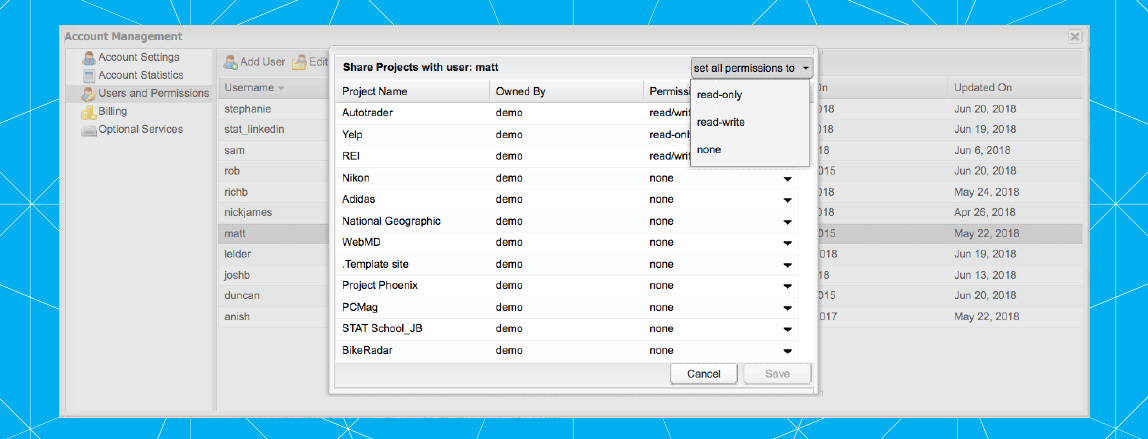The width and height of the screenshot is (1148, 439).
Task: Click the Billing coins icon
Action: point(89,111)
